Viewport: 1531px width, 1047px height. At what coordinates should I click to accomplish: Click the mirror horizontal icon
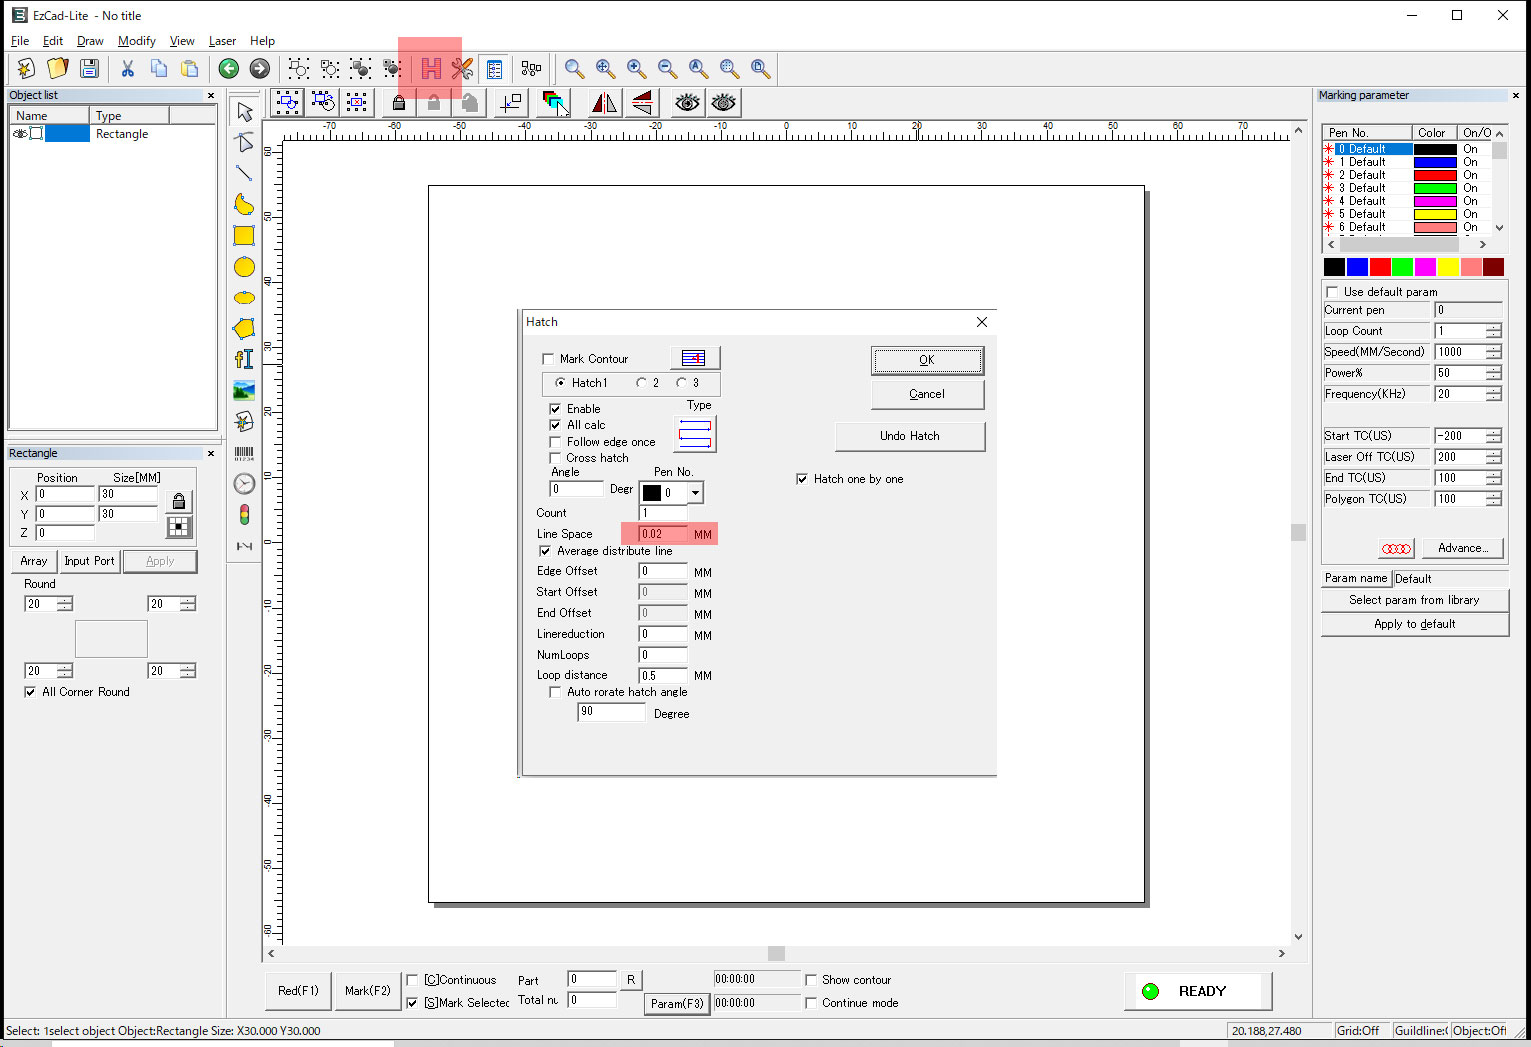pos(604,102)
